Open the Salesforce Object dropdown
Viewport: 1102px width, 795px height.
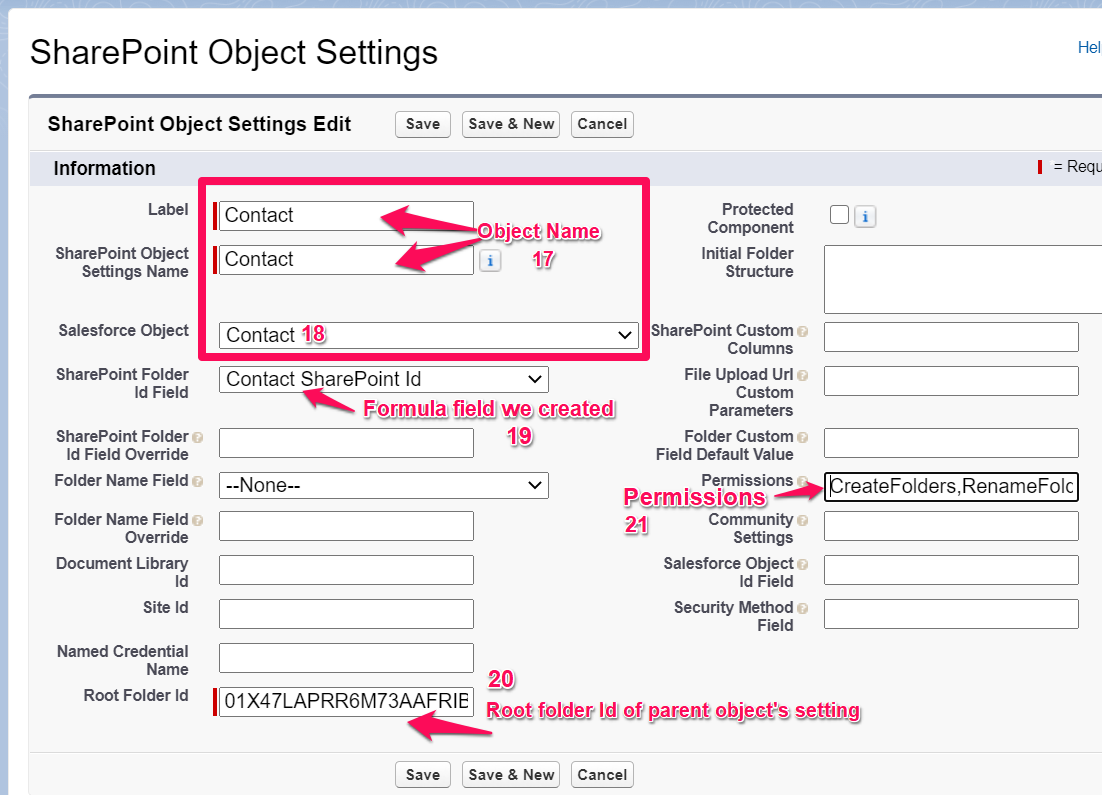tap(429, 335)
